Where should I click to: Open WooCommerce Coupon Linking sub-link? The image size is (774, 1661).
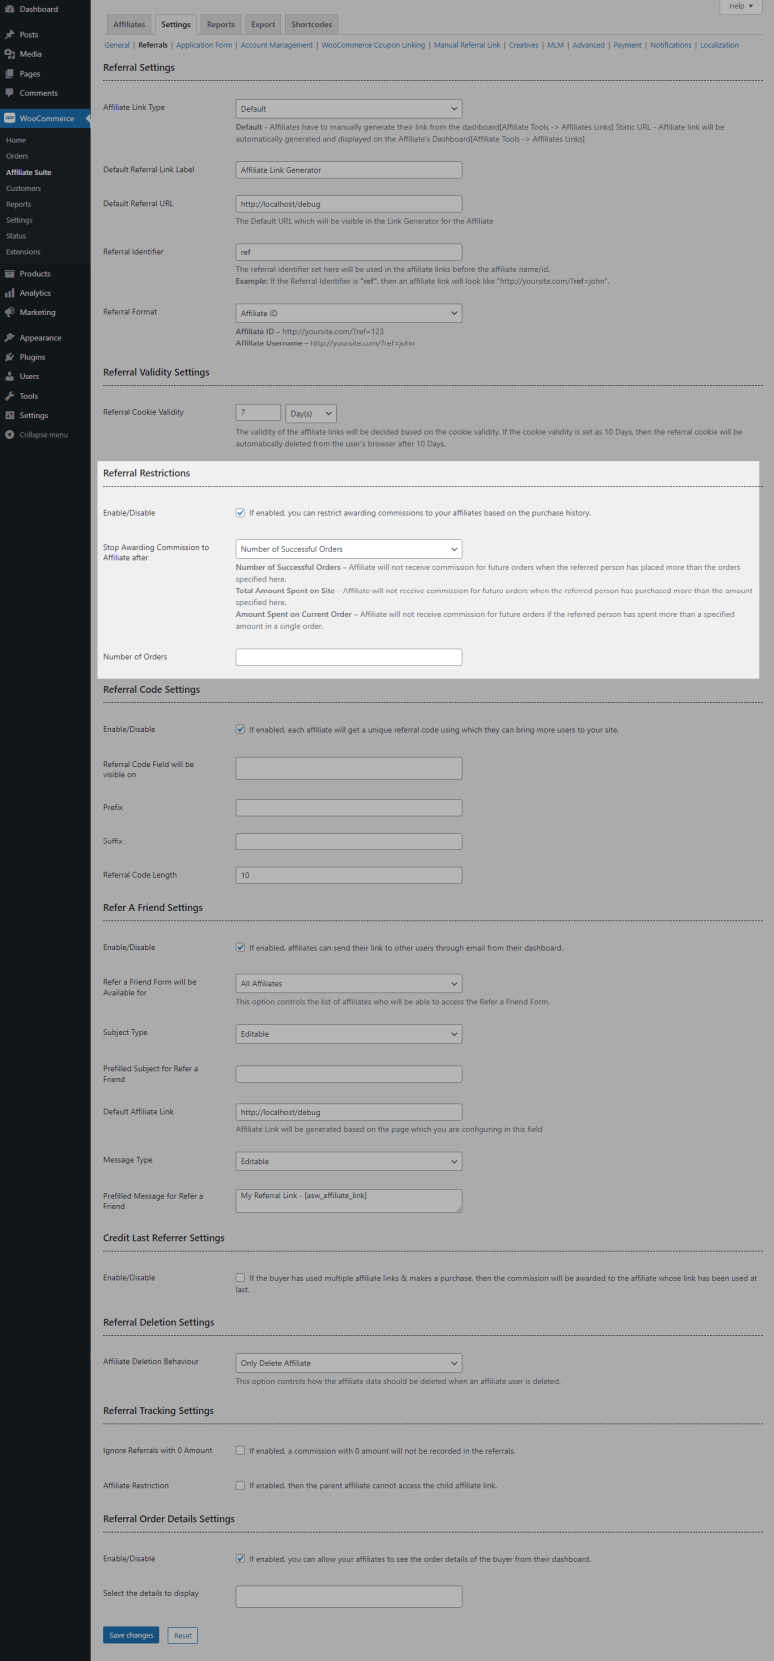373,45
